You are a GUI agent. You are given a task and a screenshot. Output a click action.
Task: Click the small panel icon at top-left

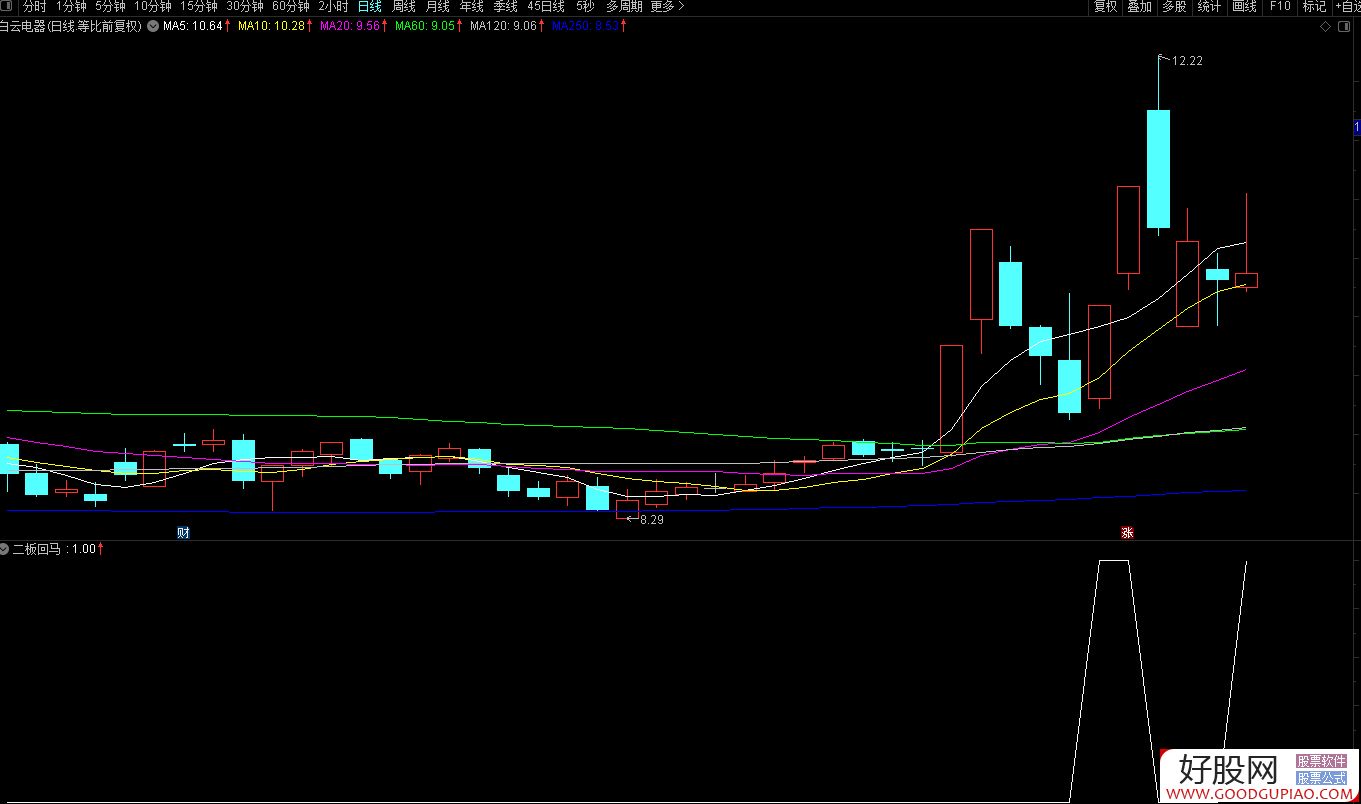pyautogui.click(x=8, y=6)
